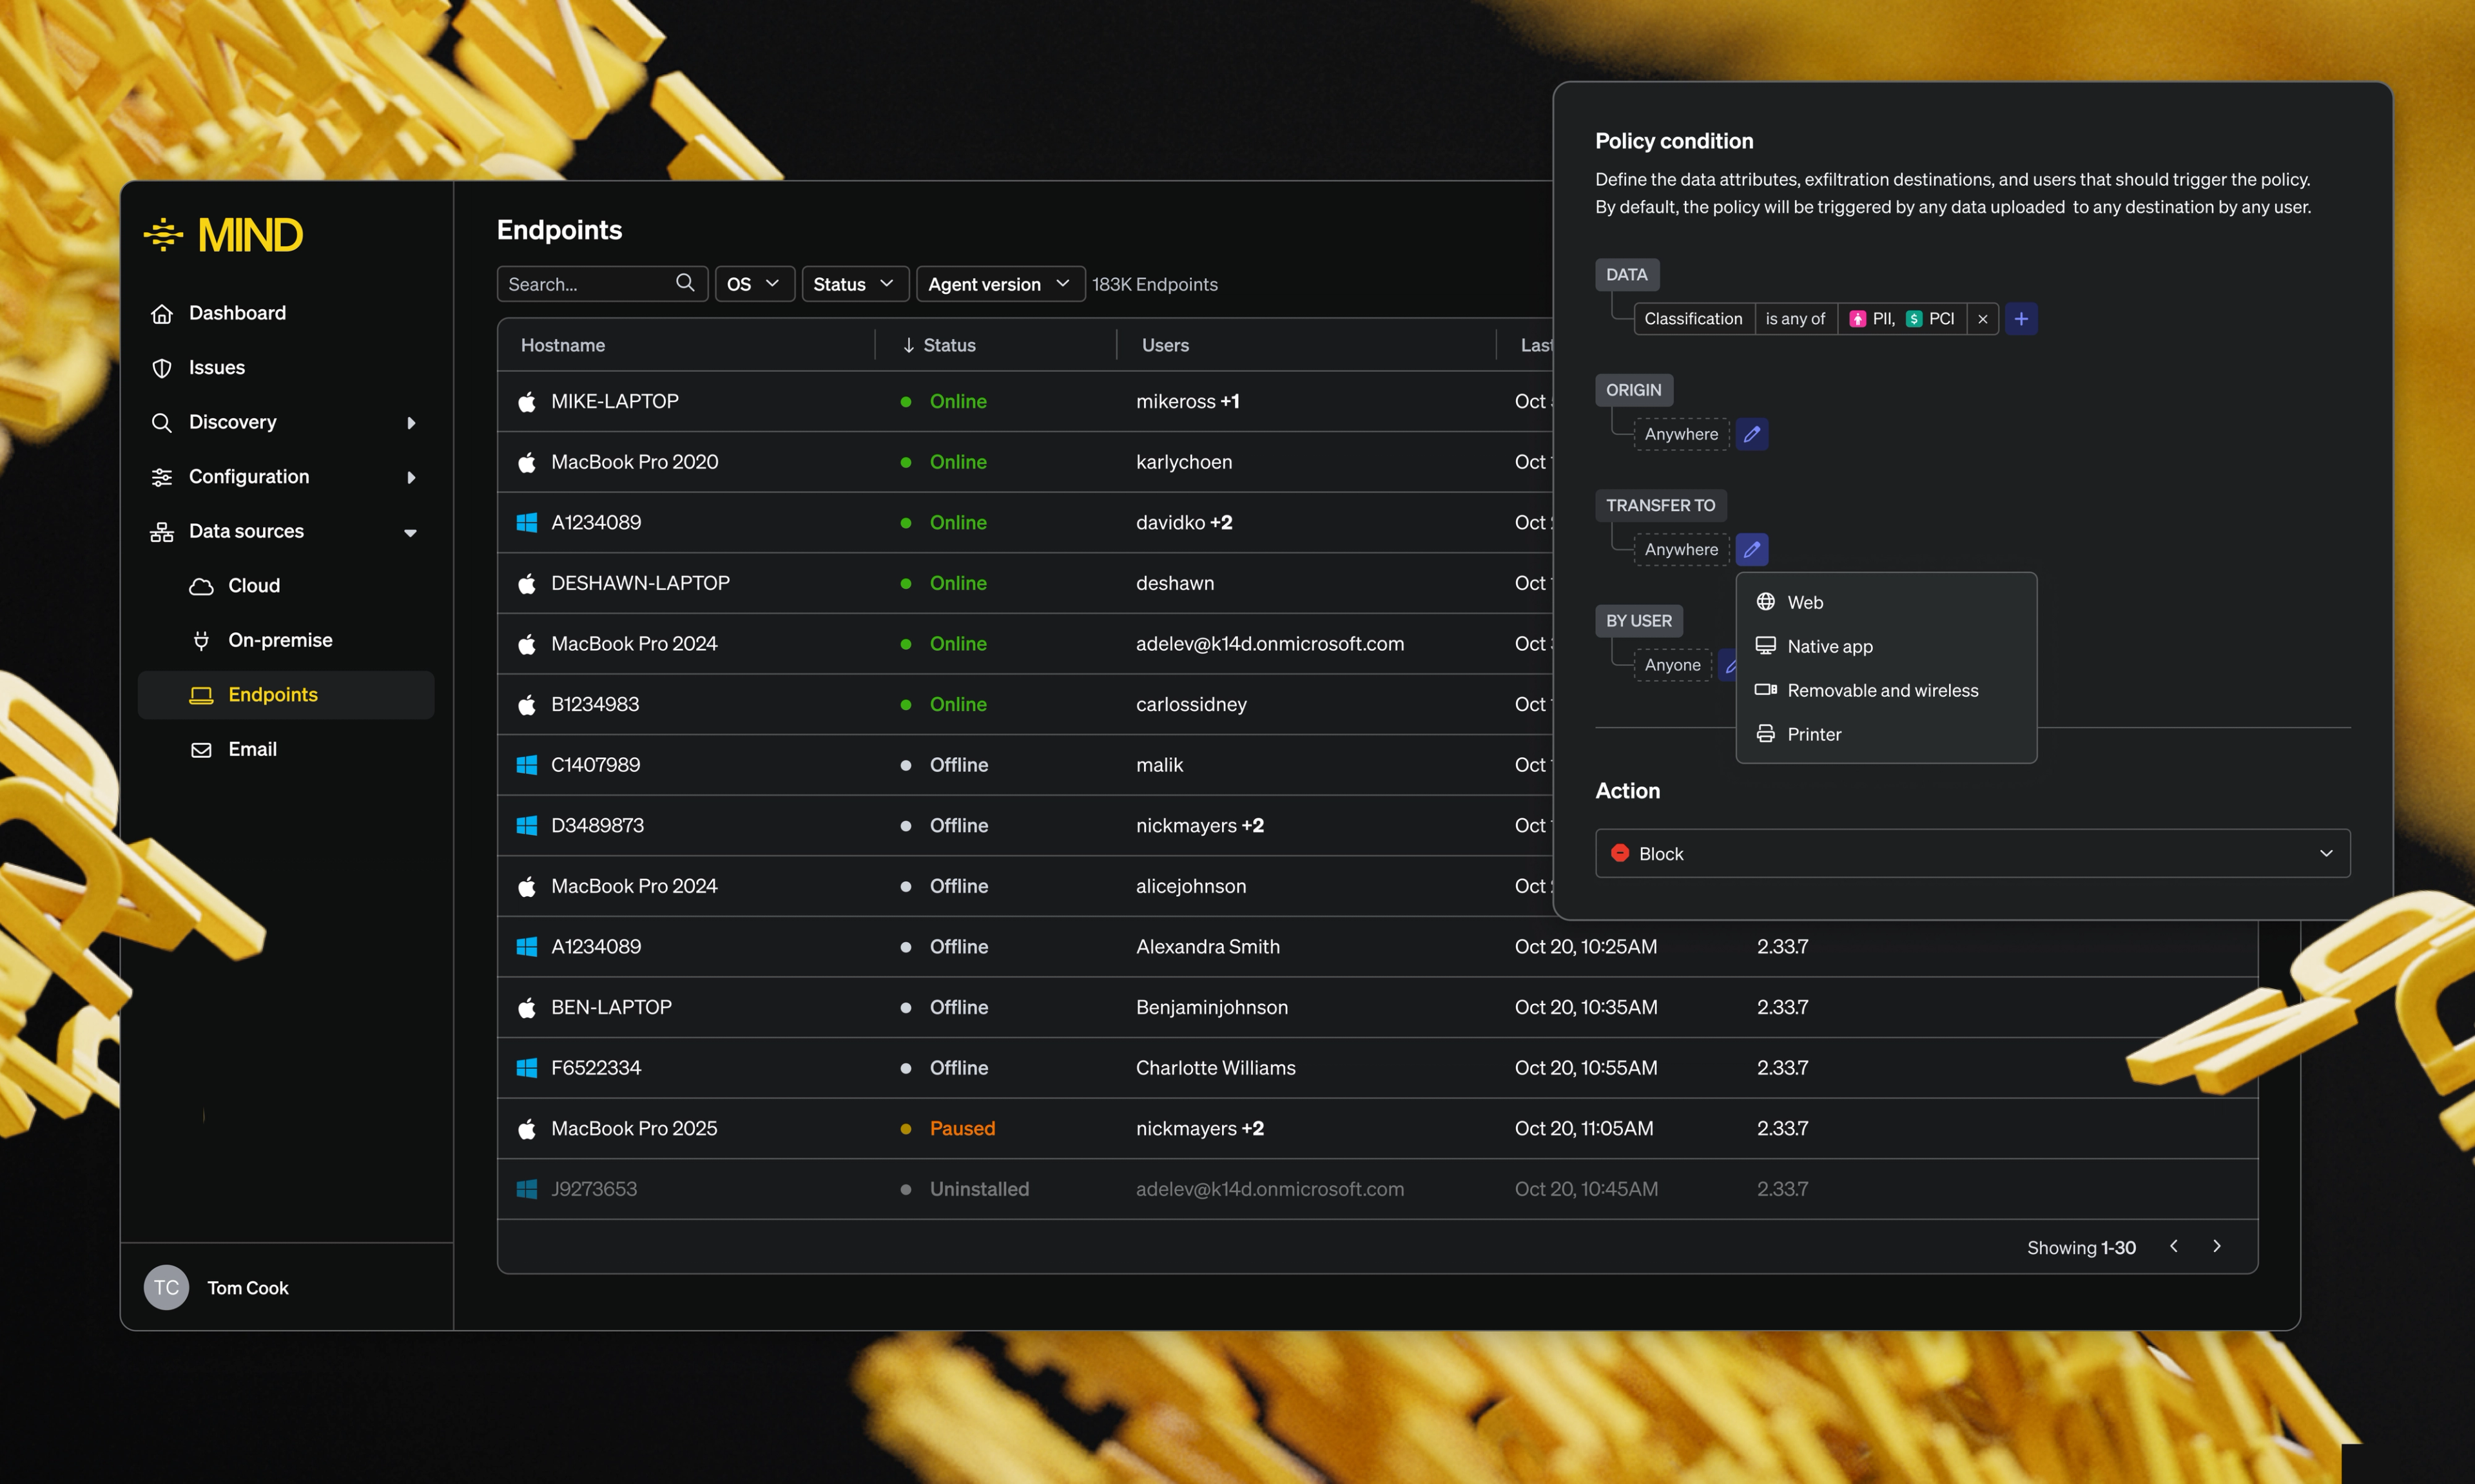Go to next page arrow
Viewport: 2475px width, 1484px height.
click(x=2216, y=1246)
